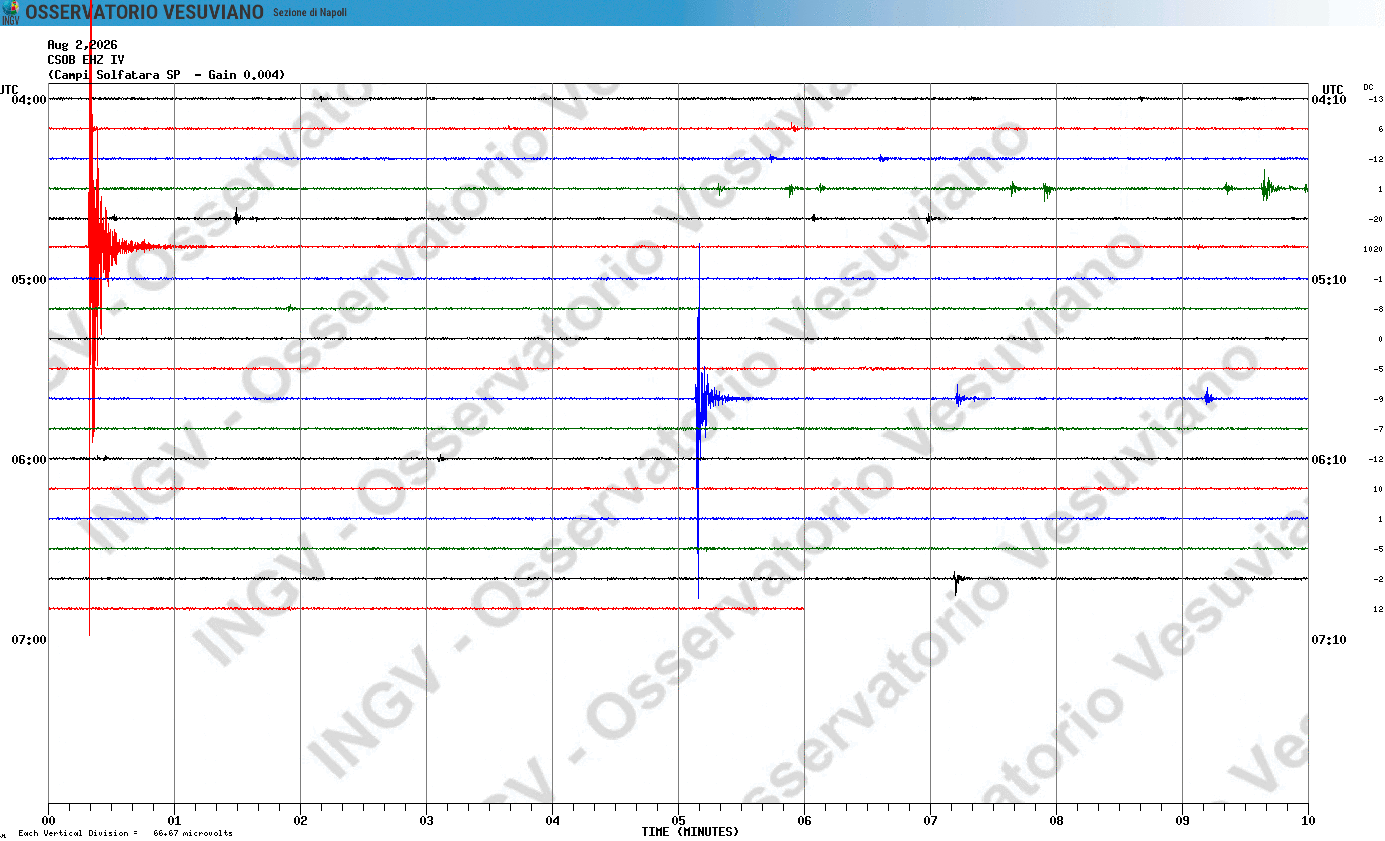
Task: Click the "04:00" time label
Action: pyautogui.click(x=29, y=100)
